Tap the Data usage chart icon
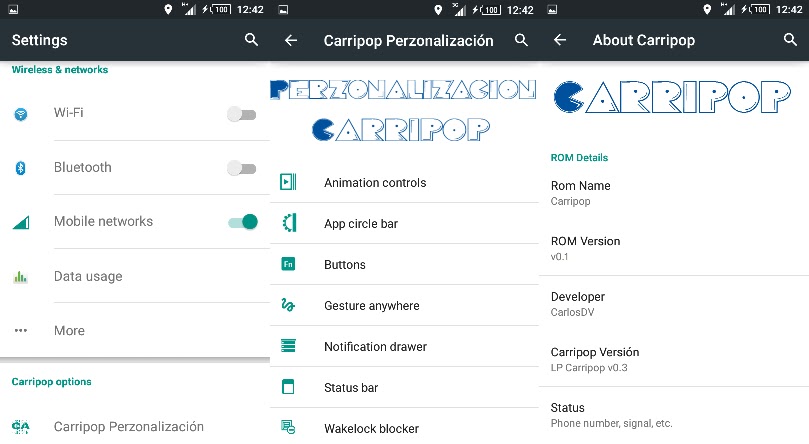809x444 pixels. [21, 277]
